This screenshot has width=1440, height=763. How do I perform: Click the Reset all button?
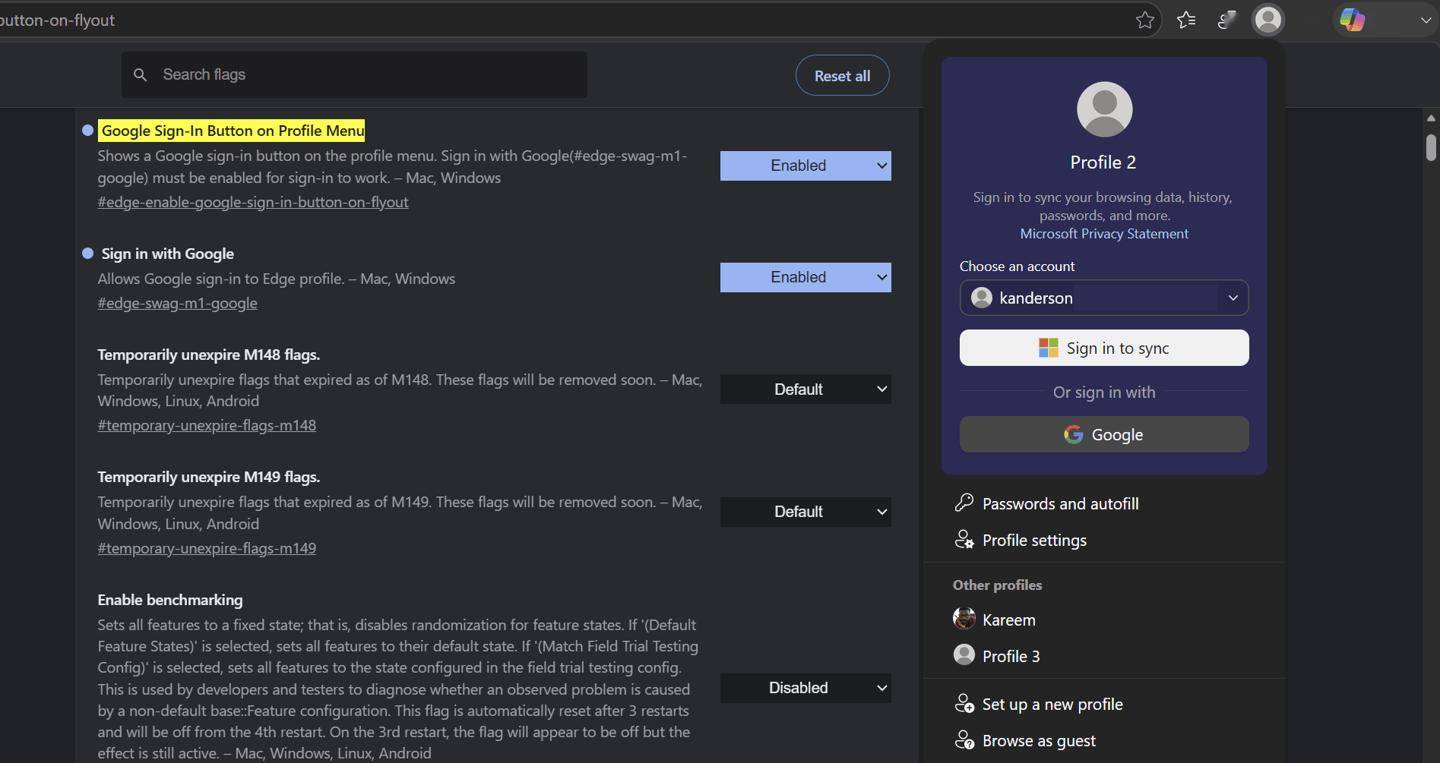[842, 76]
